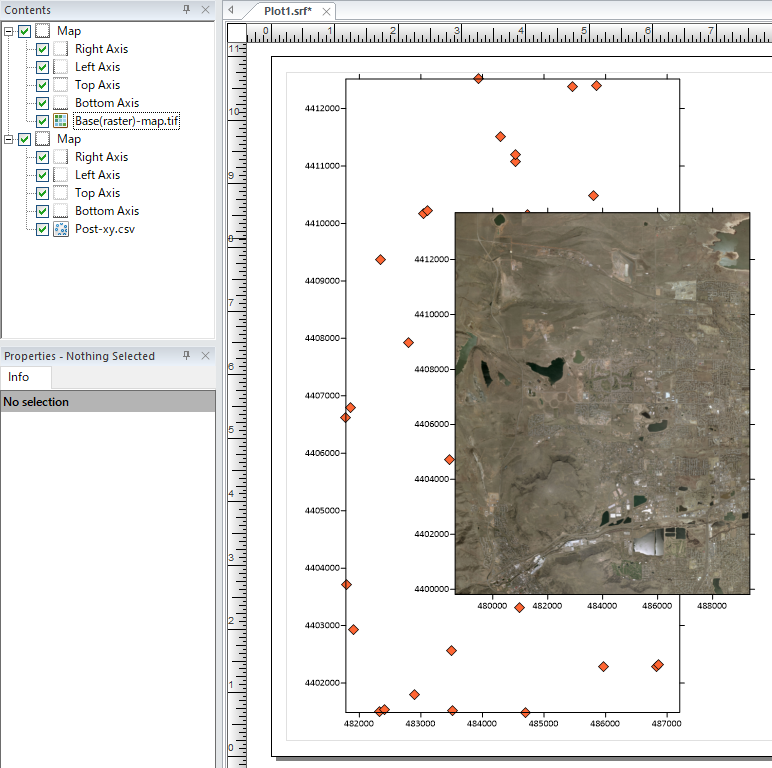Viewport: 772px width, 768px height.
Task: Toggle visibility checkbox of first Map
Action: click(25, 32)
